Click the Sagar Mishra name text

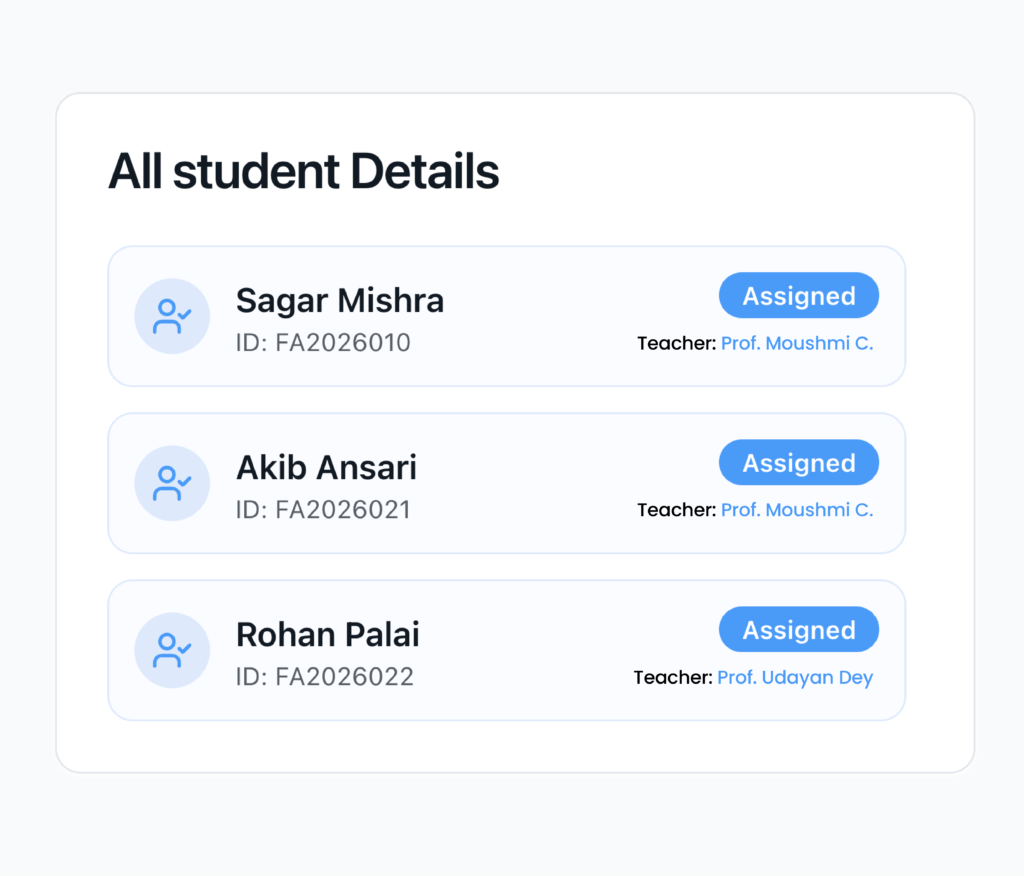click(x=340, y=300)
